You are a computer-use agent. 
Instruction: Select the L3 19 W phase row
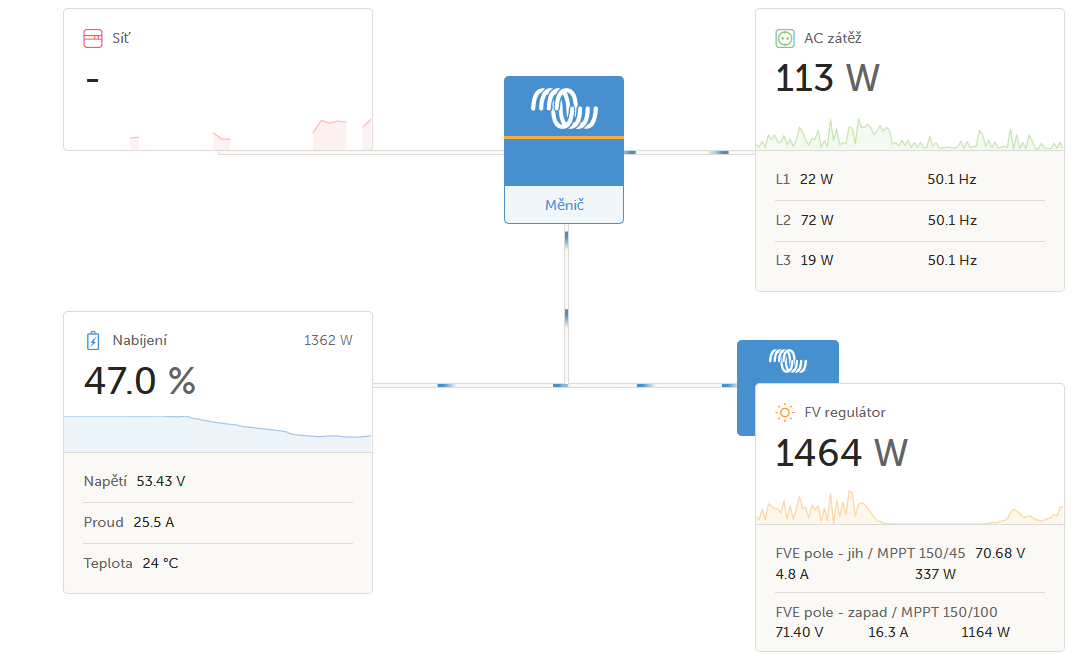click(910, 260)
